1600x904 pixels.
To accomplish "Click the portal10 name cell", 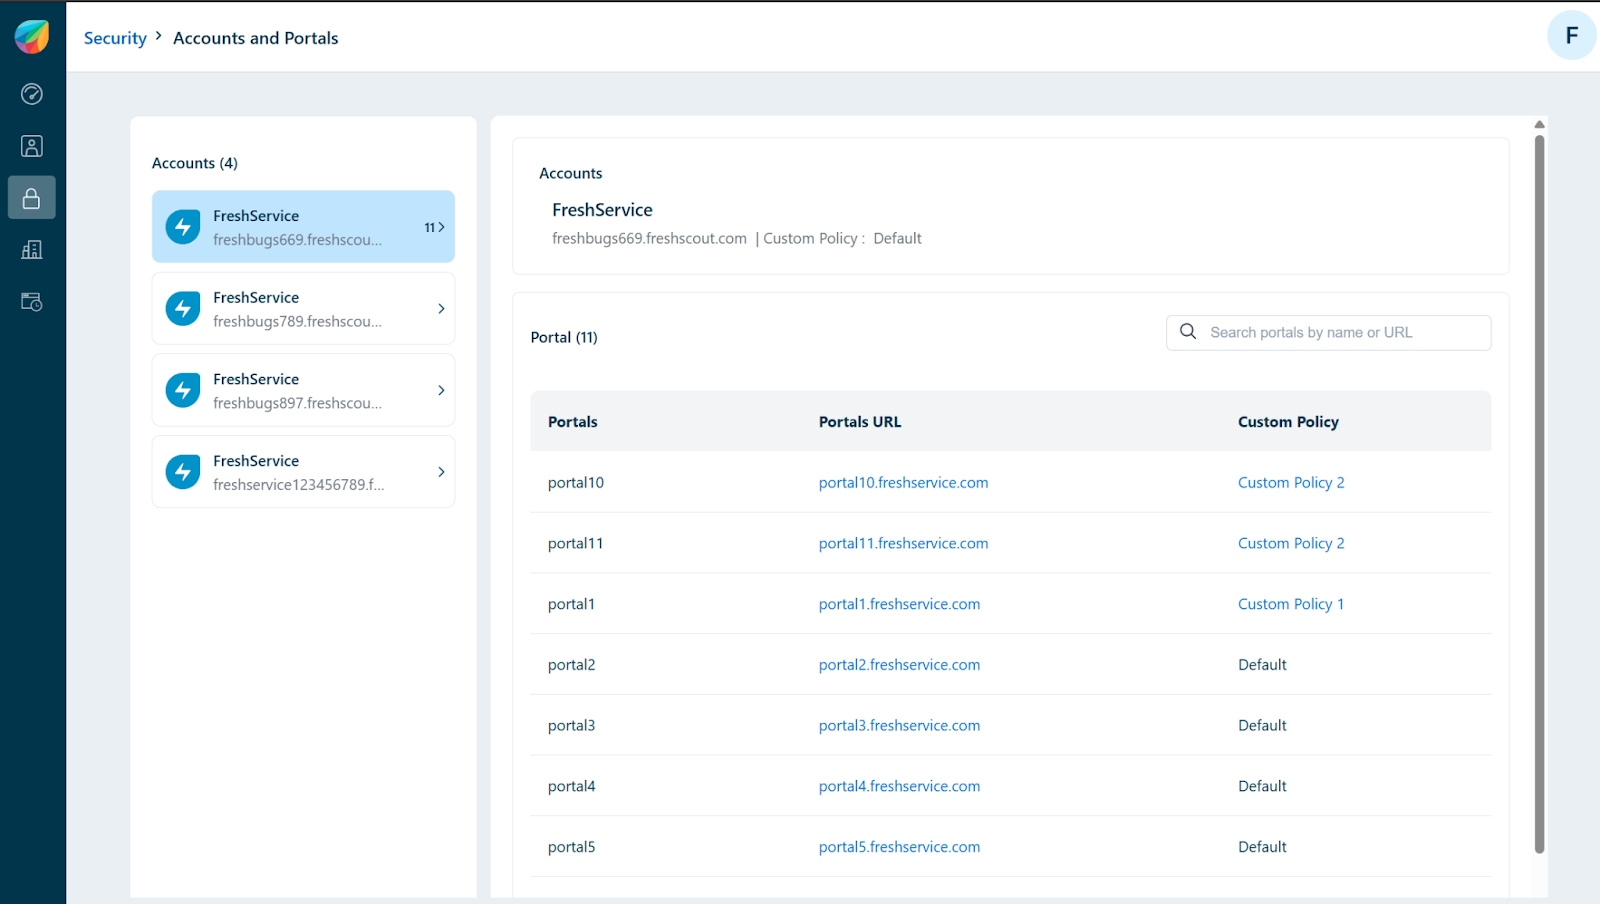I will (x=576, y=482).
